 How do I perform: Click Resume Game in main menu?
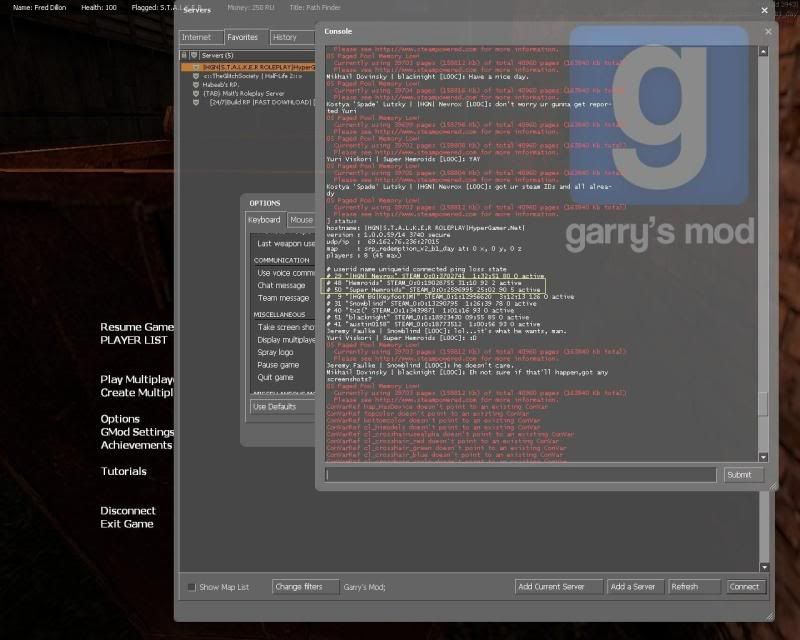click(137, 327)
